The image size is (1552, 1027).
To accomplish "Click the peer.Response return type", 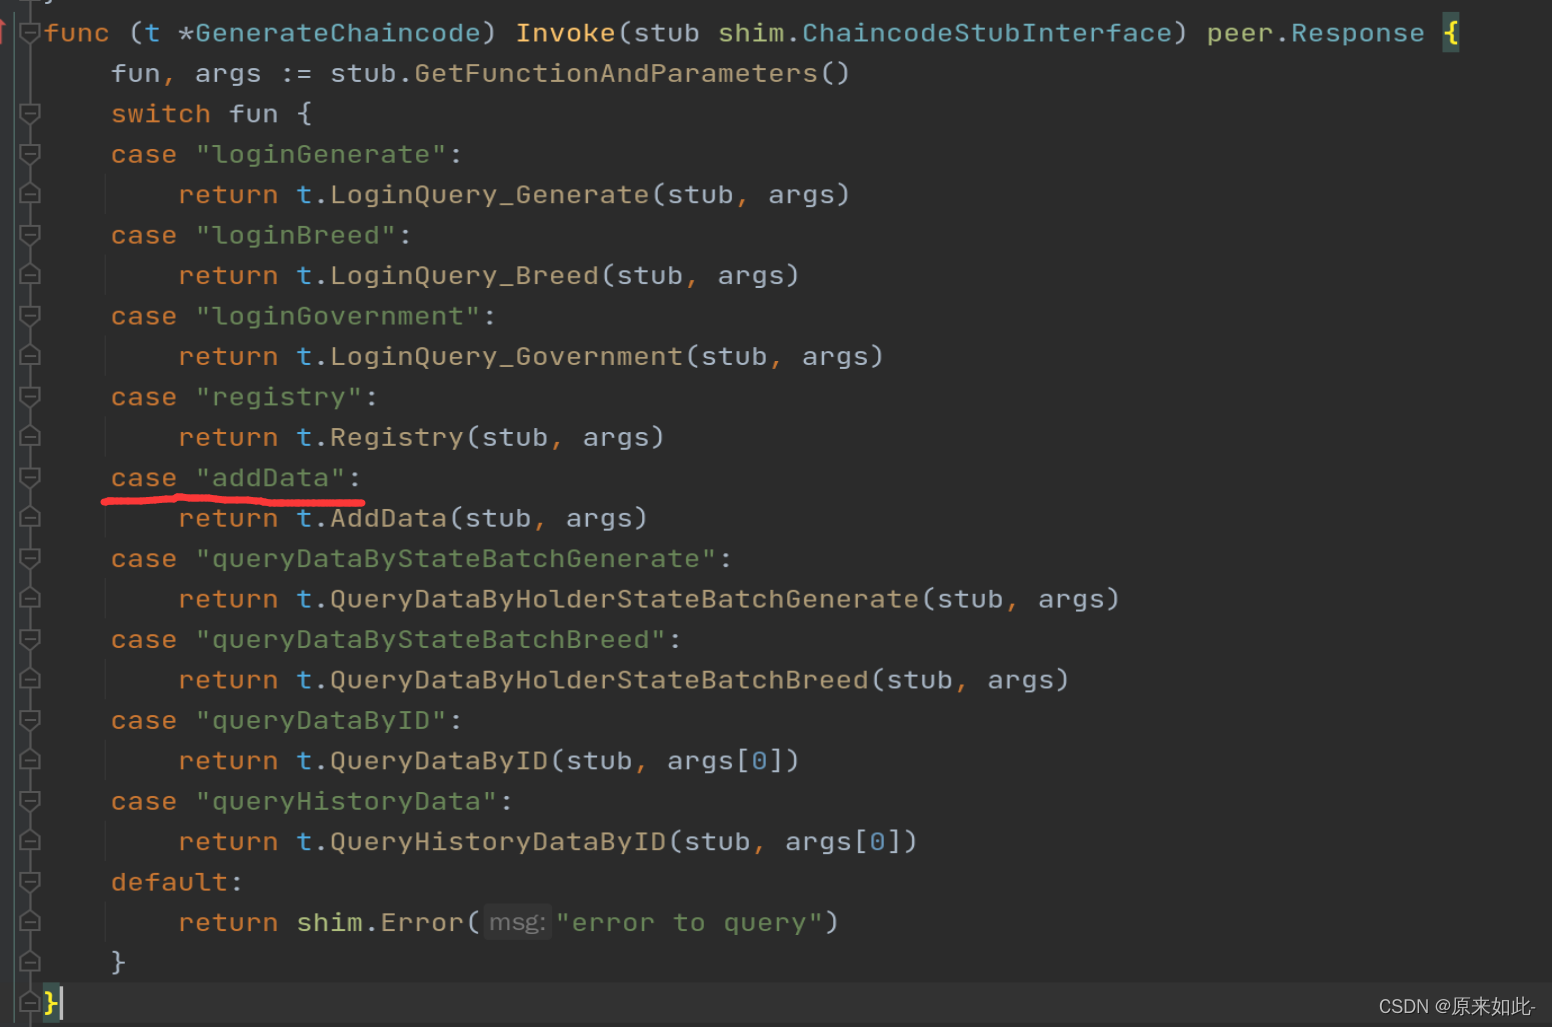I will [1315, 33].
